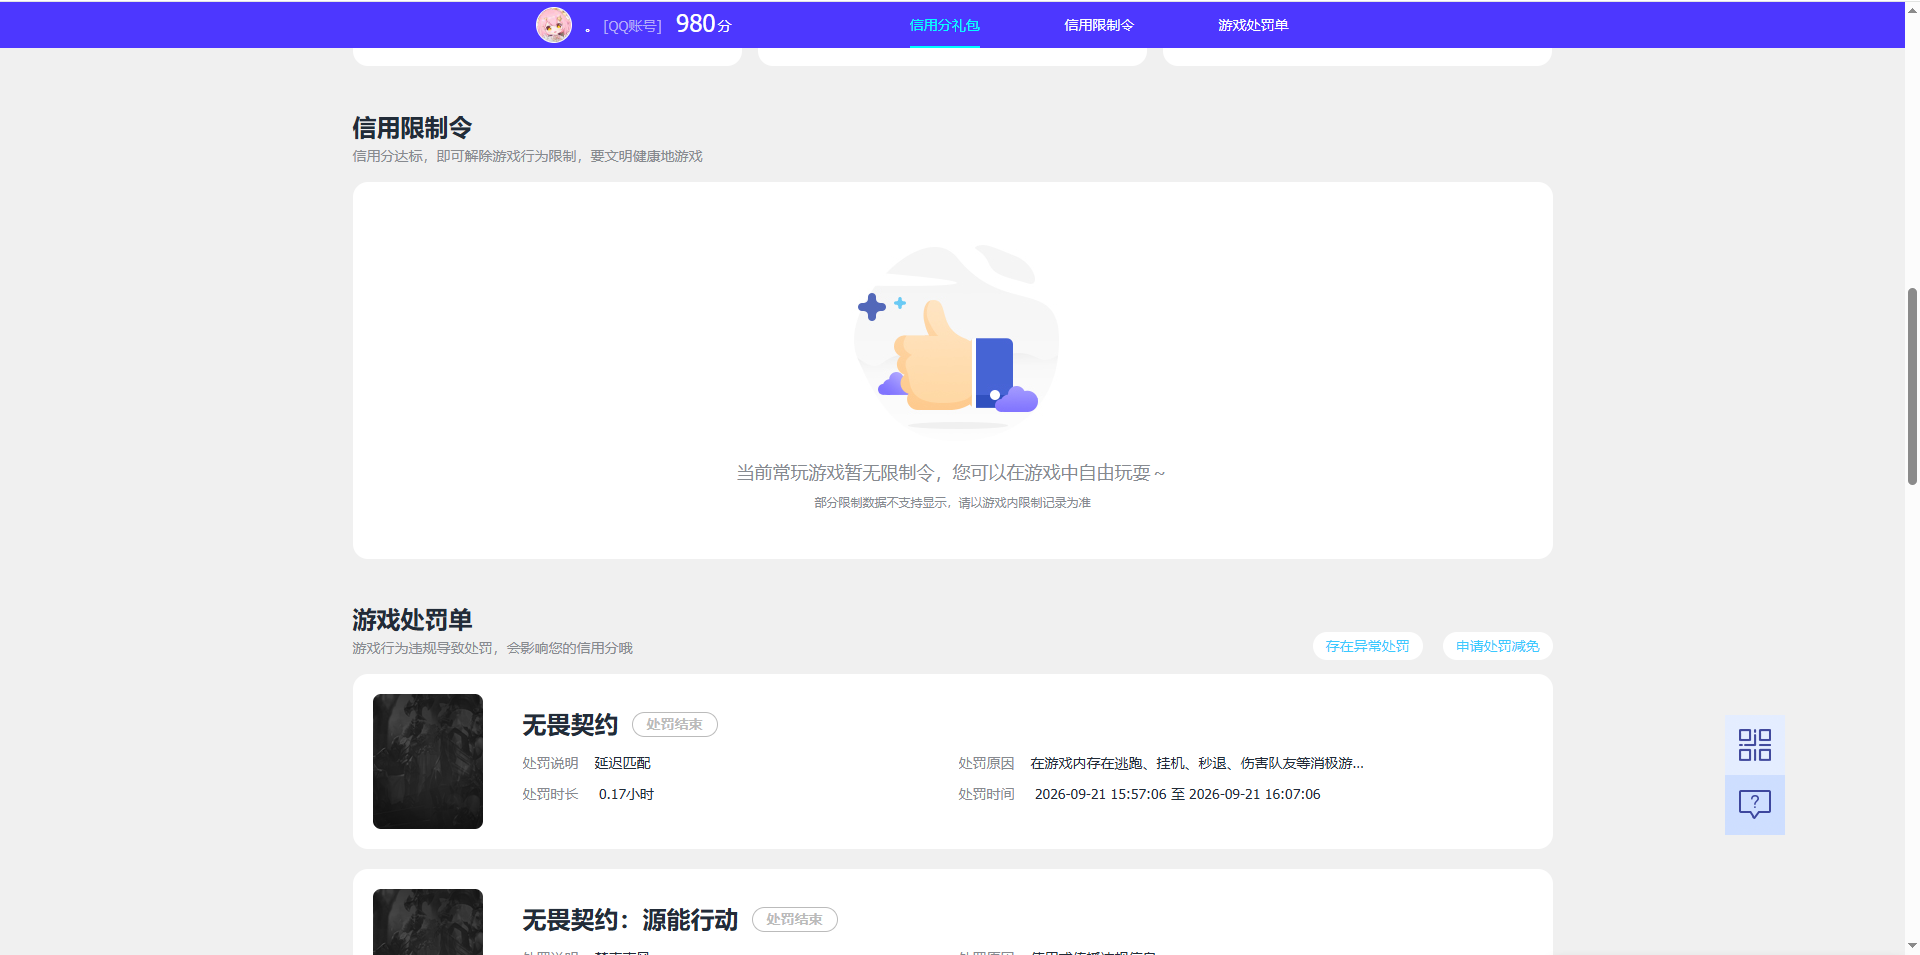Switch to the 游戏处罚单 tab
This screenshot has height=955, width=1920.
pos(1252,25)
